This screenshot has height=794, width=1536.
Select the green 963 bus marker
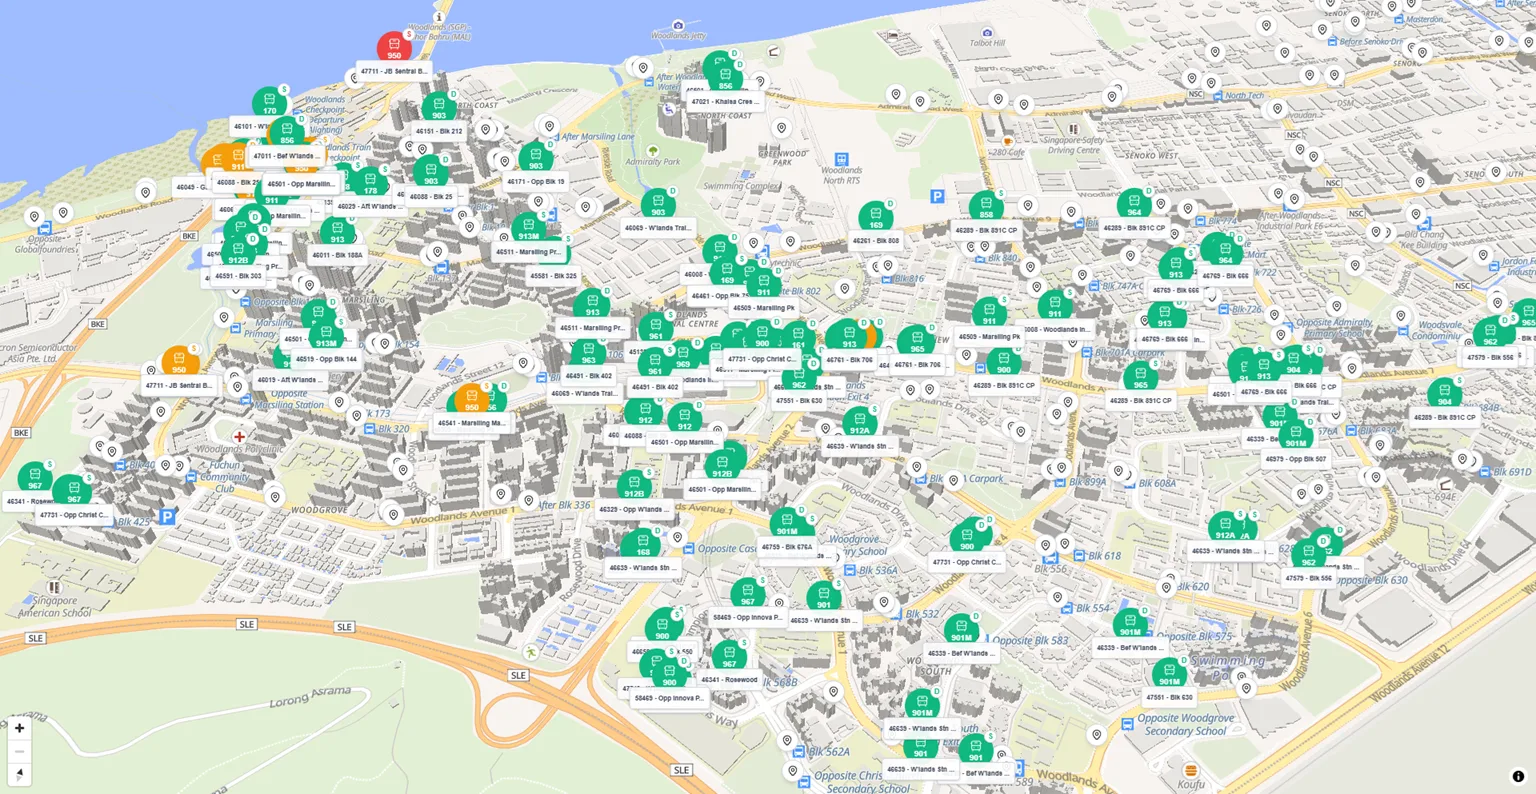click(588, 352)
